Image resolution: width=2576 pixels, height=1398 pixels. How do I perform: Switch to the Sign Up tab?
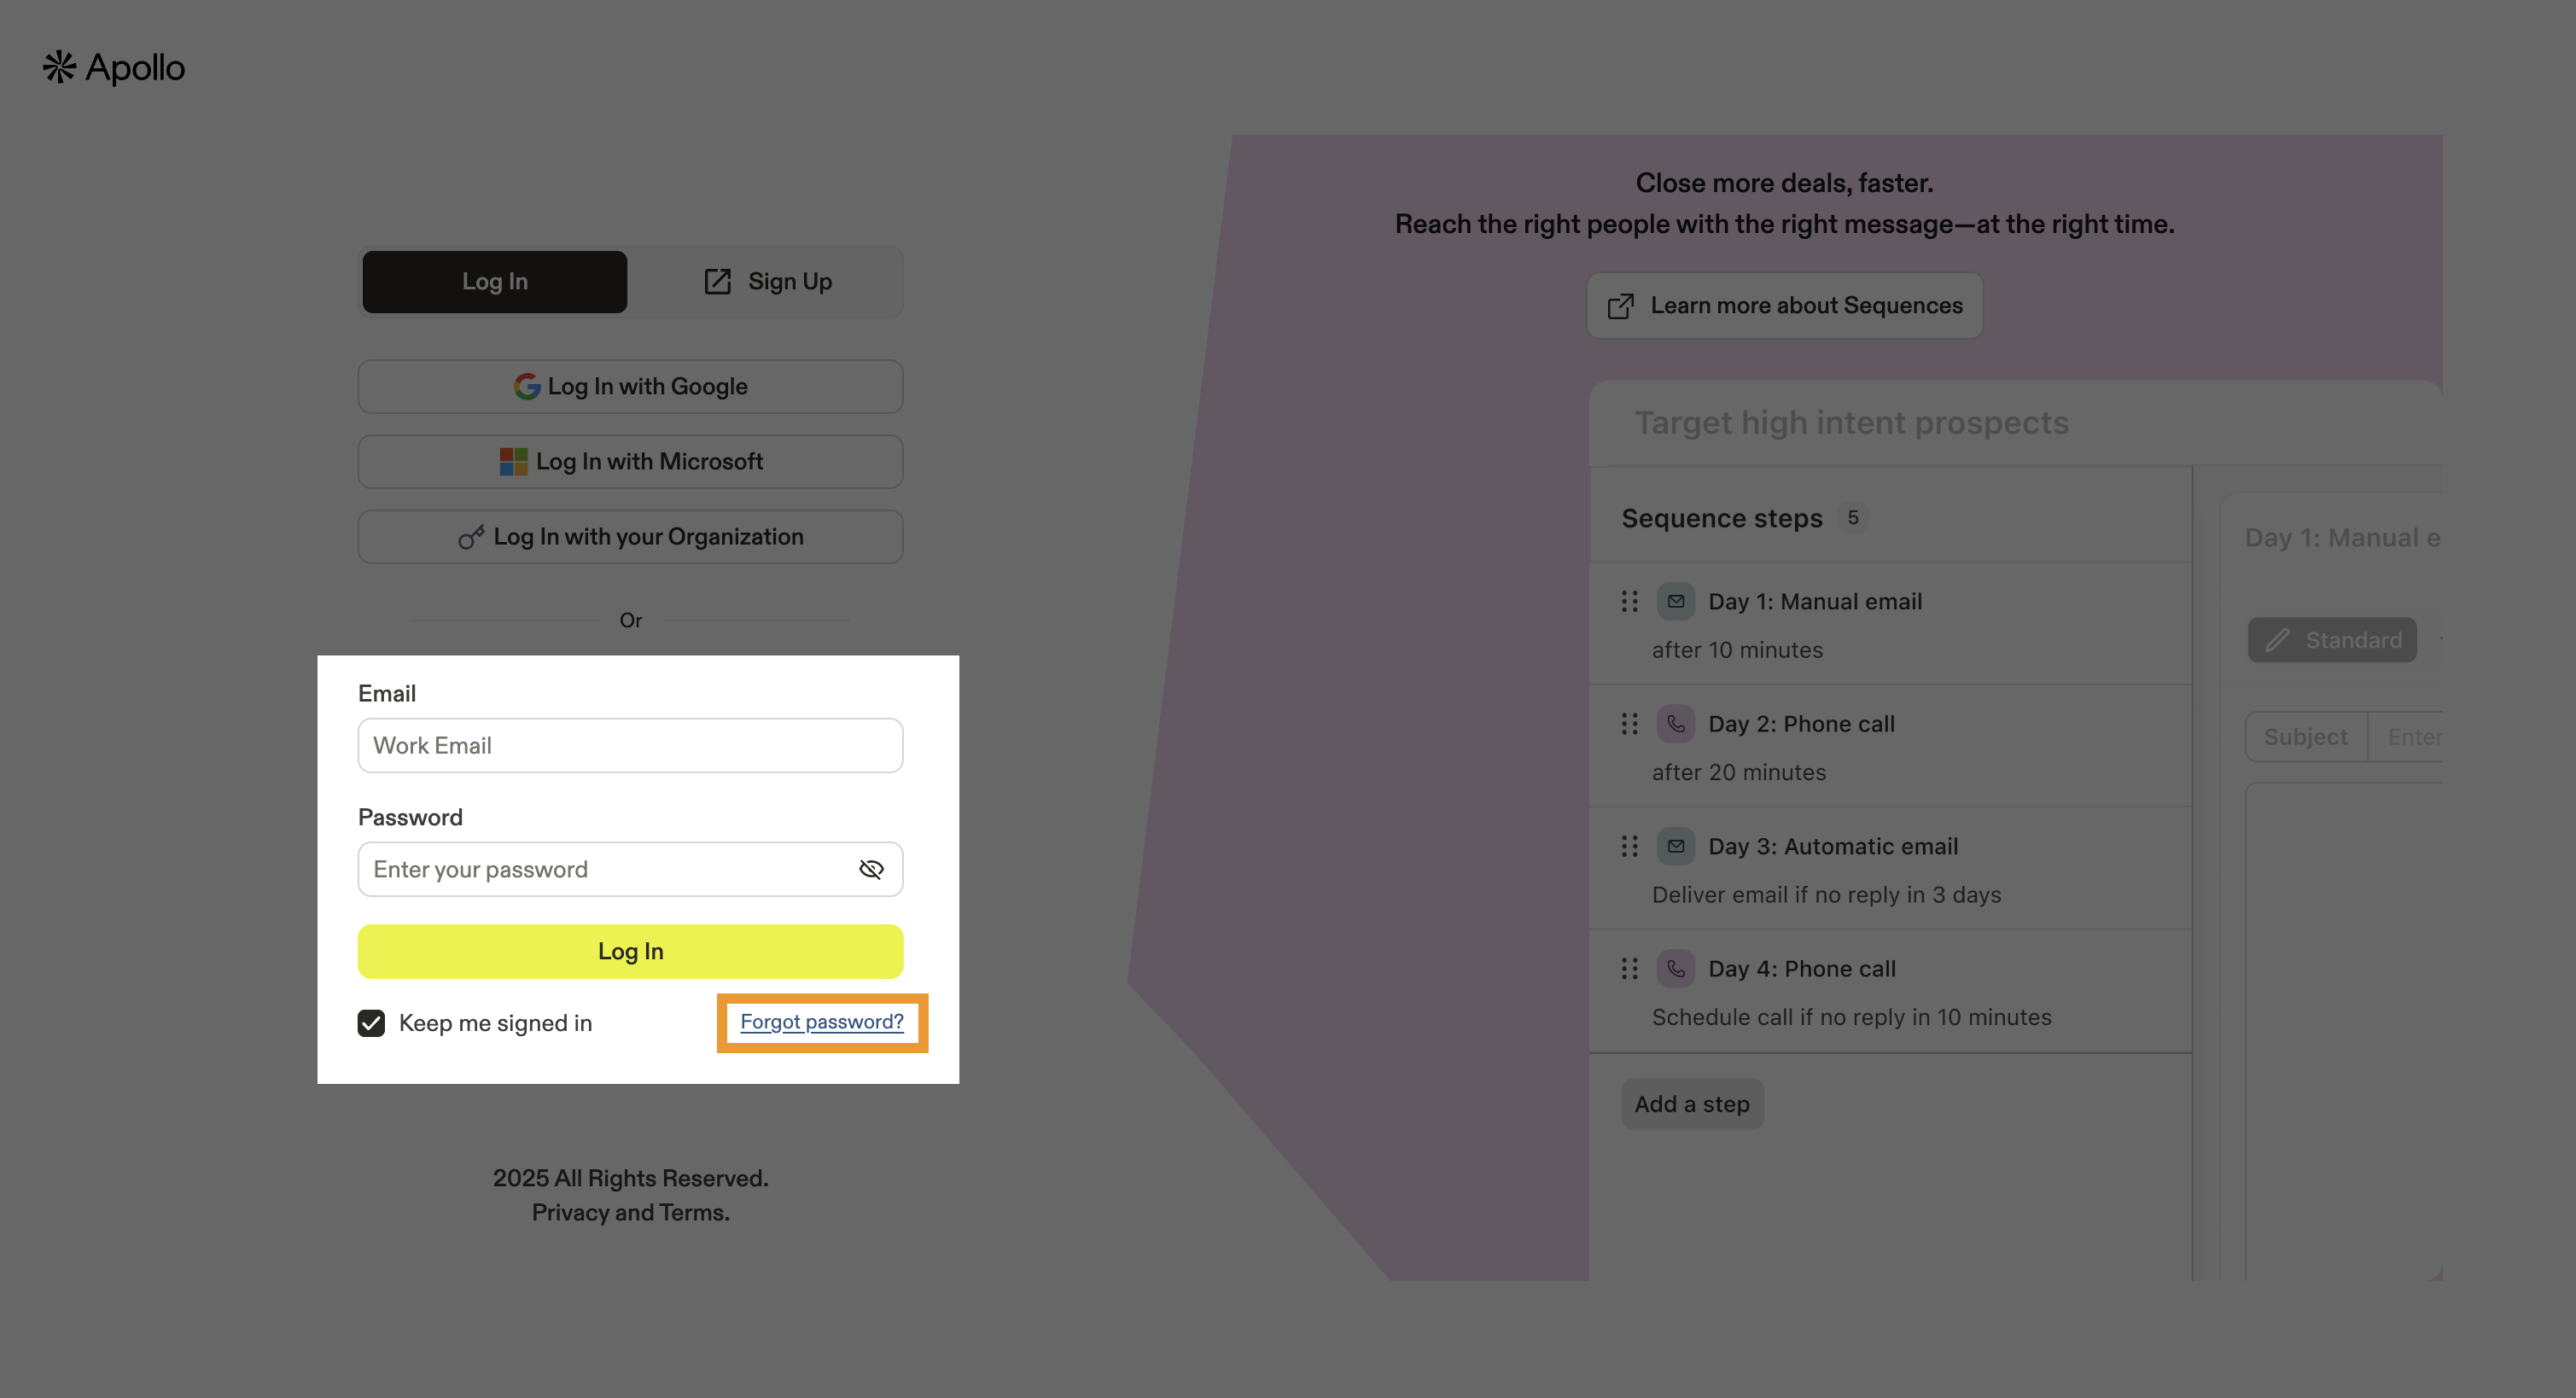[767, 282]
